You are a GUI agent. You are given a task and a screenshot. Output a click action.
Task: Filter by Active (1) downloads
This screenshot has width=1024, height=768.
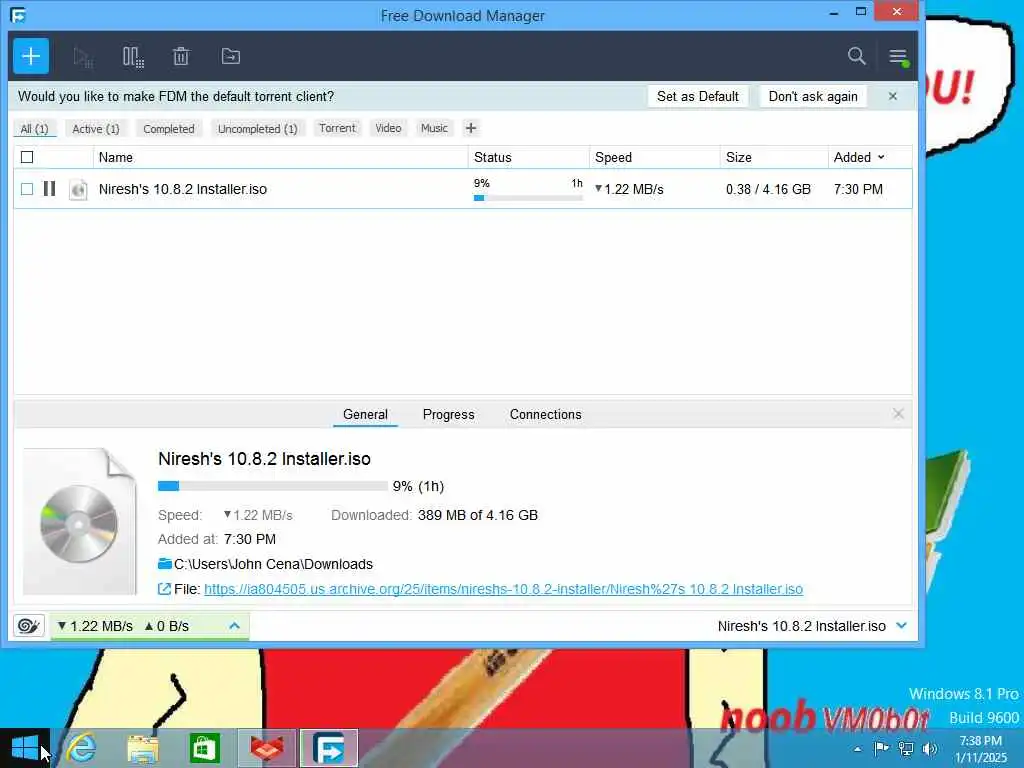[96, 129]
